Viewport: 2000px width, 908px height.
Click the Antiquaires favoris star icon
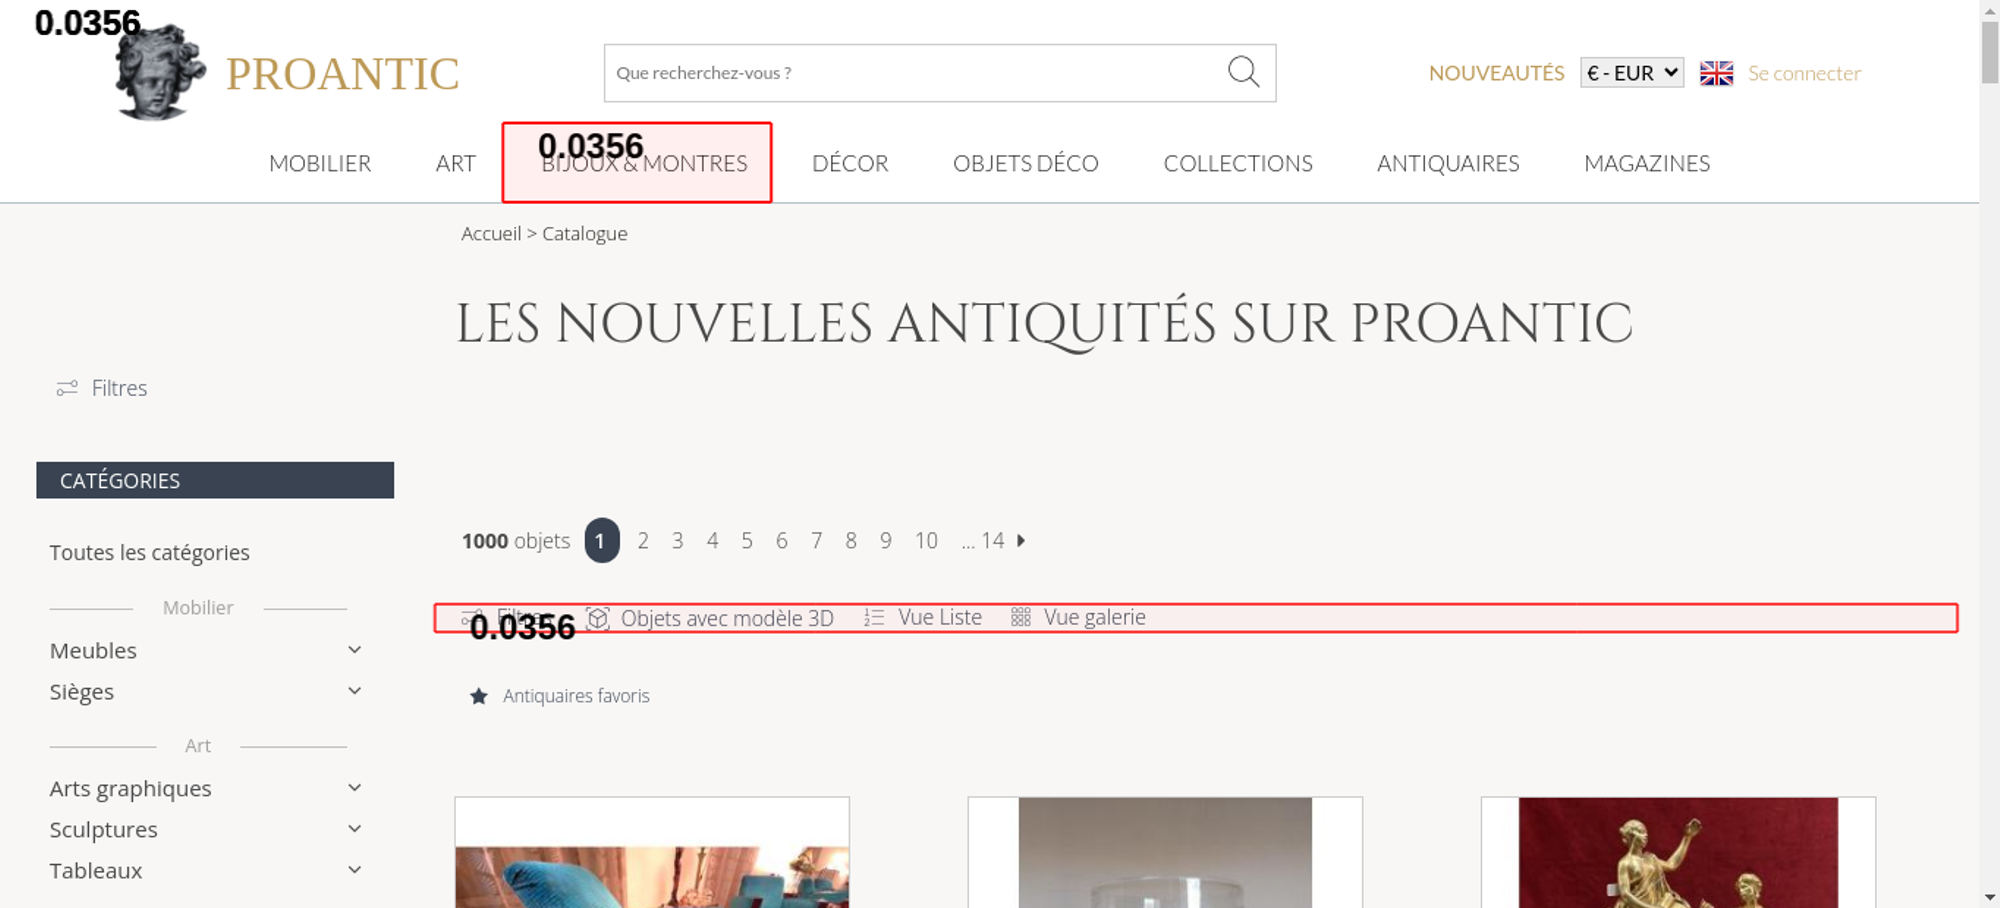tap(479, 696)
